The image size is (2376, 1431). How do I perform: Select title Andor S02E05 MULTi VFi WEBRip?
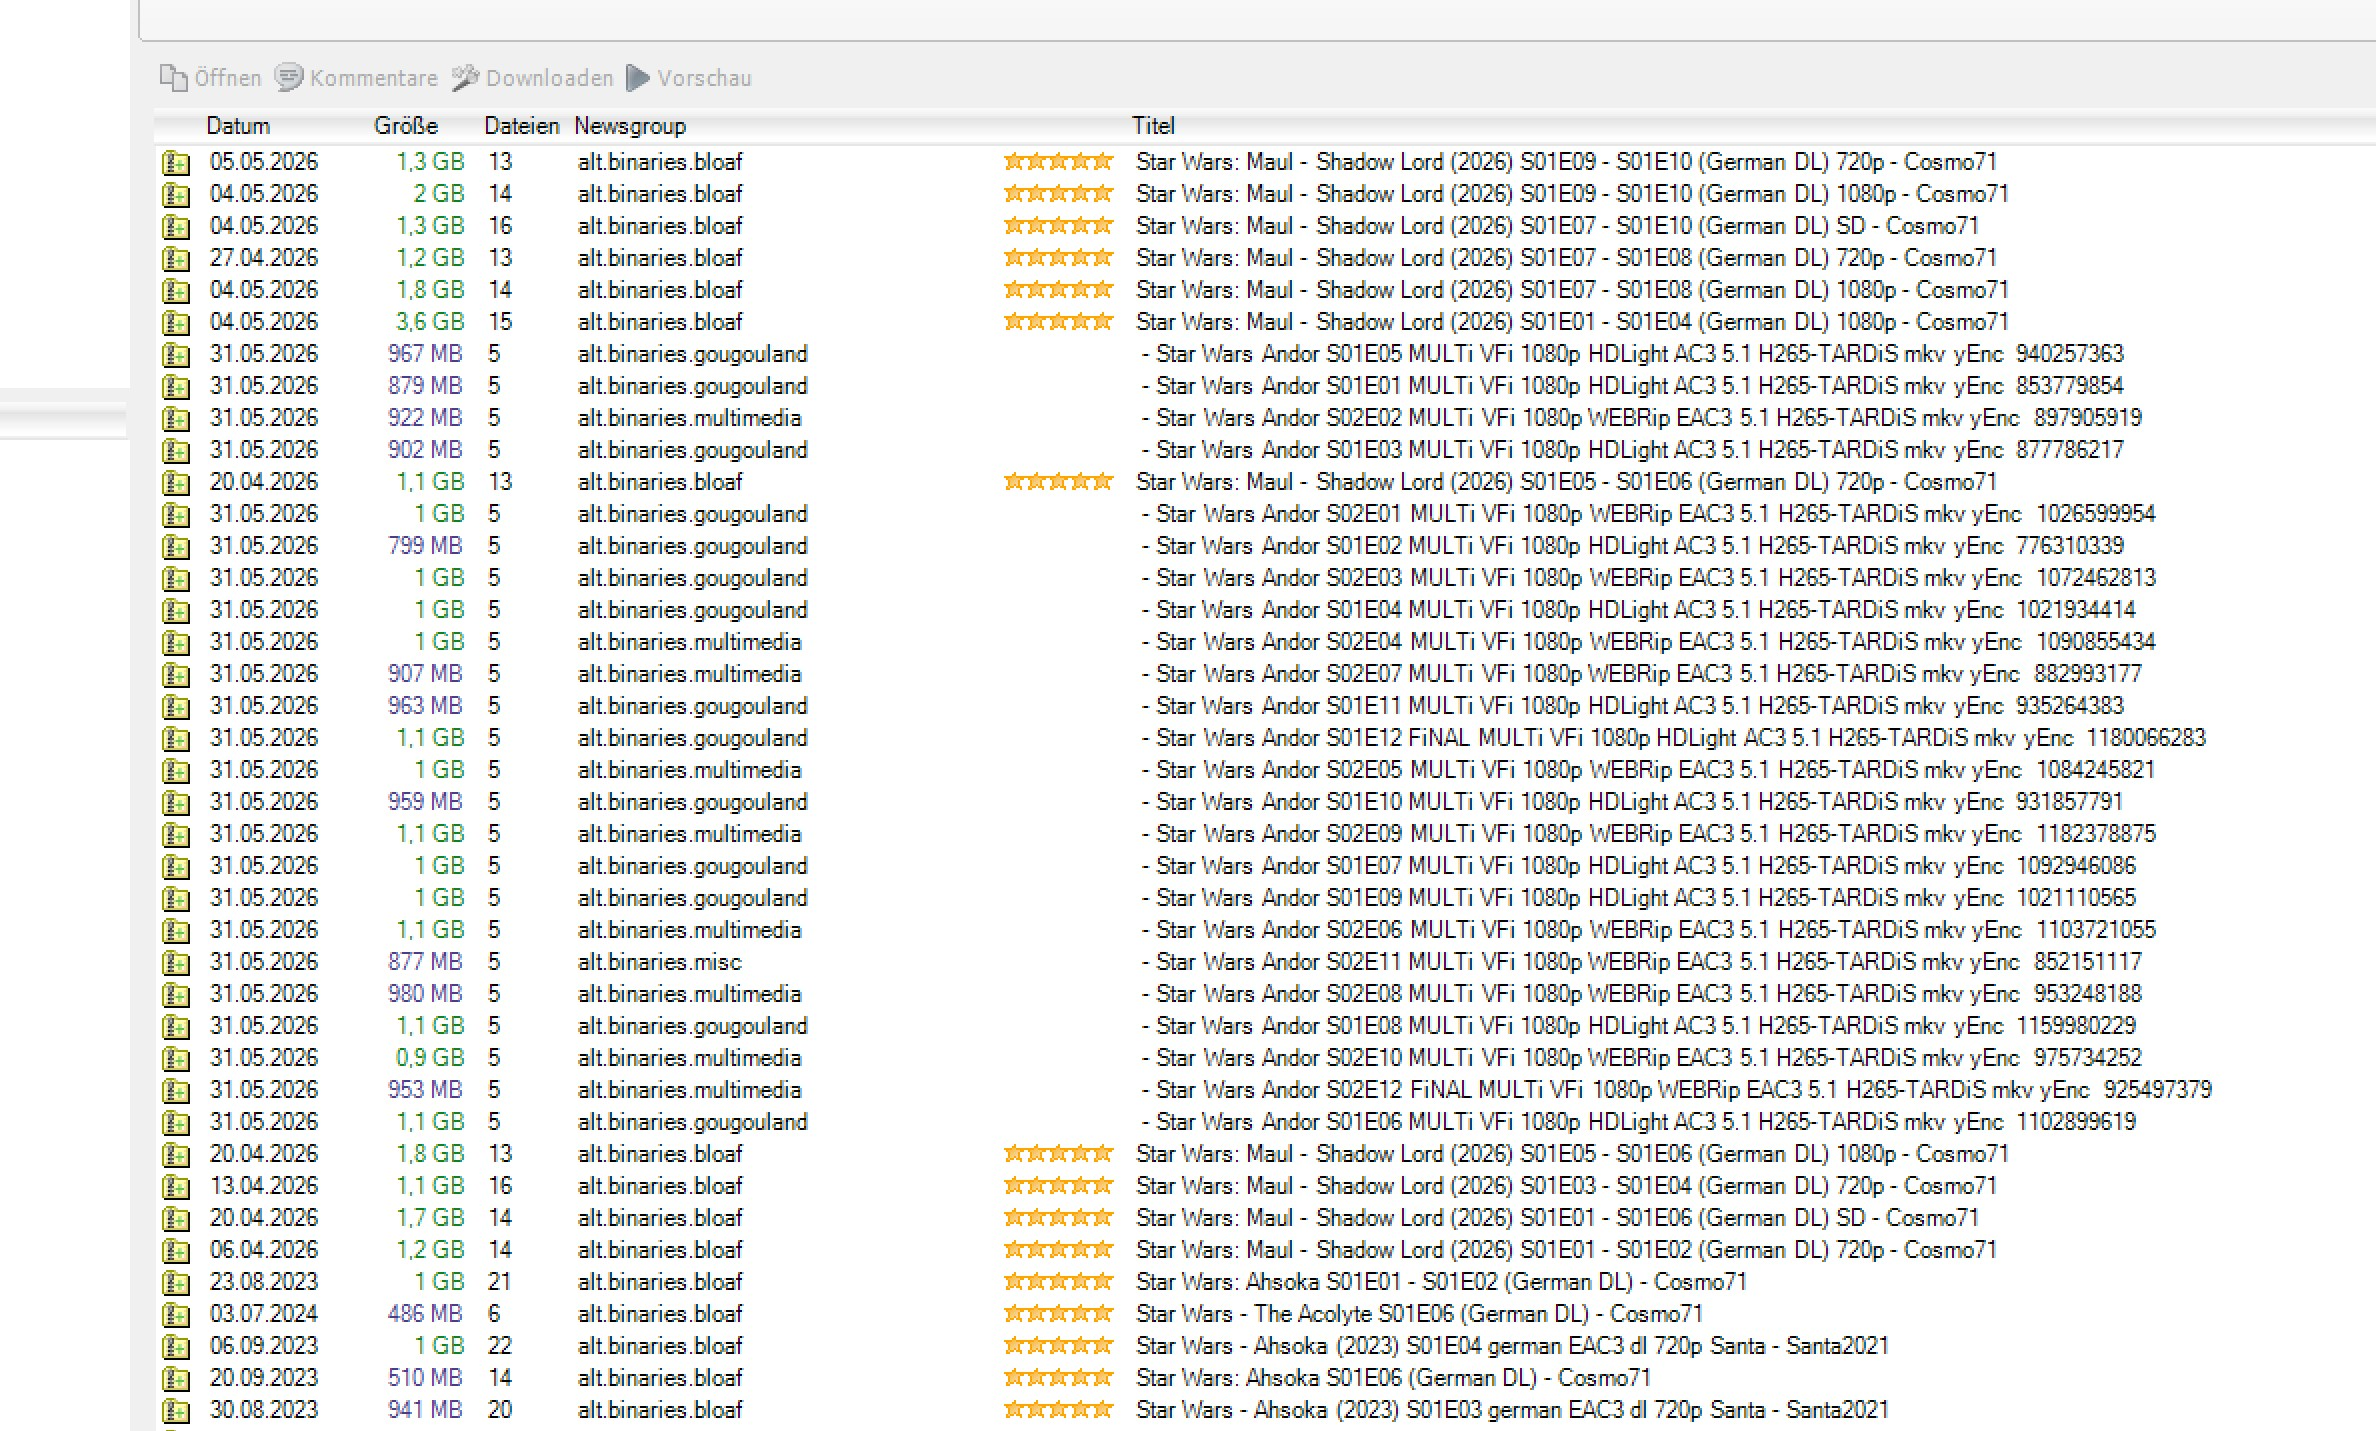pyautogui.click(x=1649, y=770)
